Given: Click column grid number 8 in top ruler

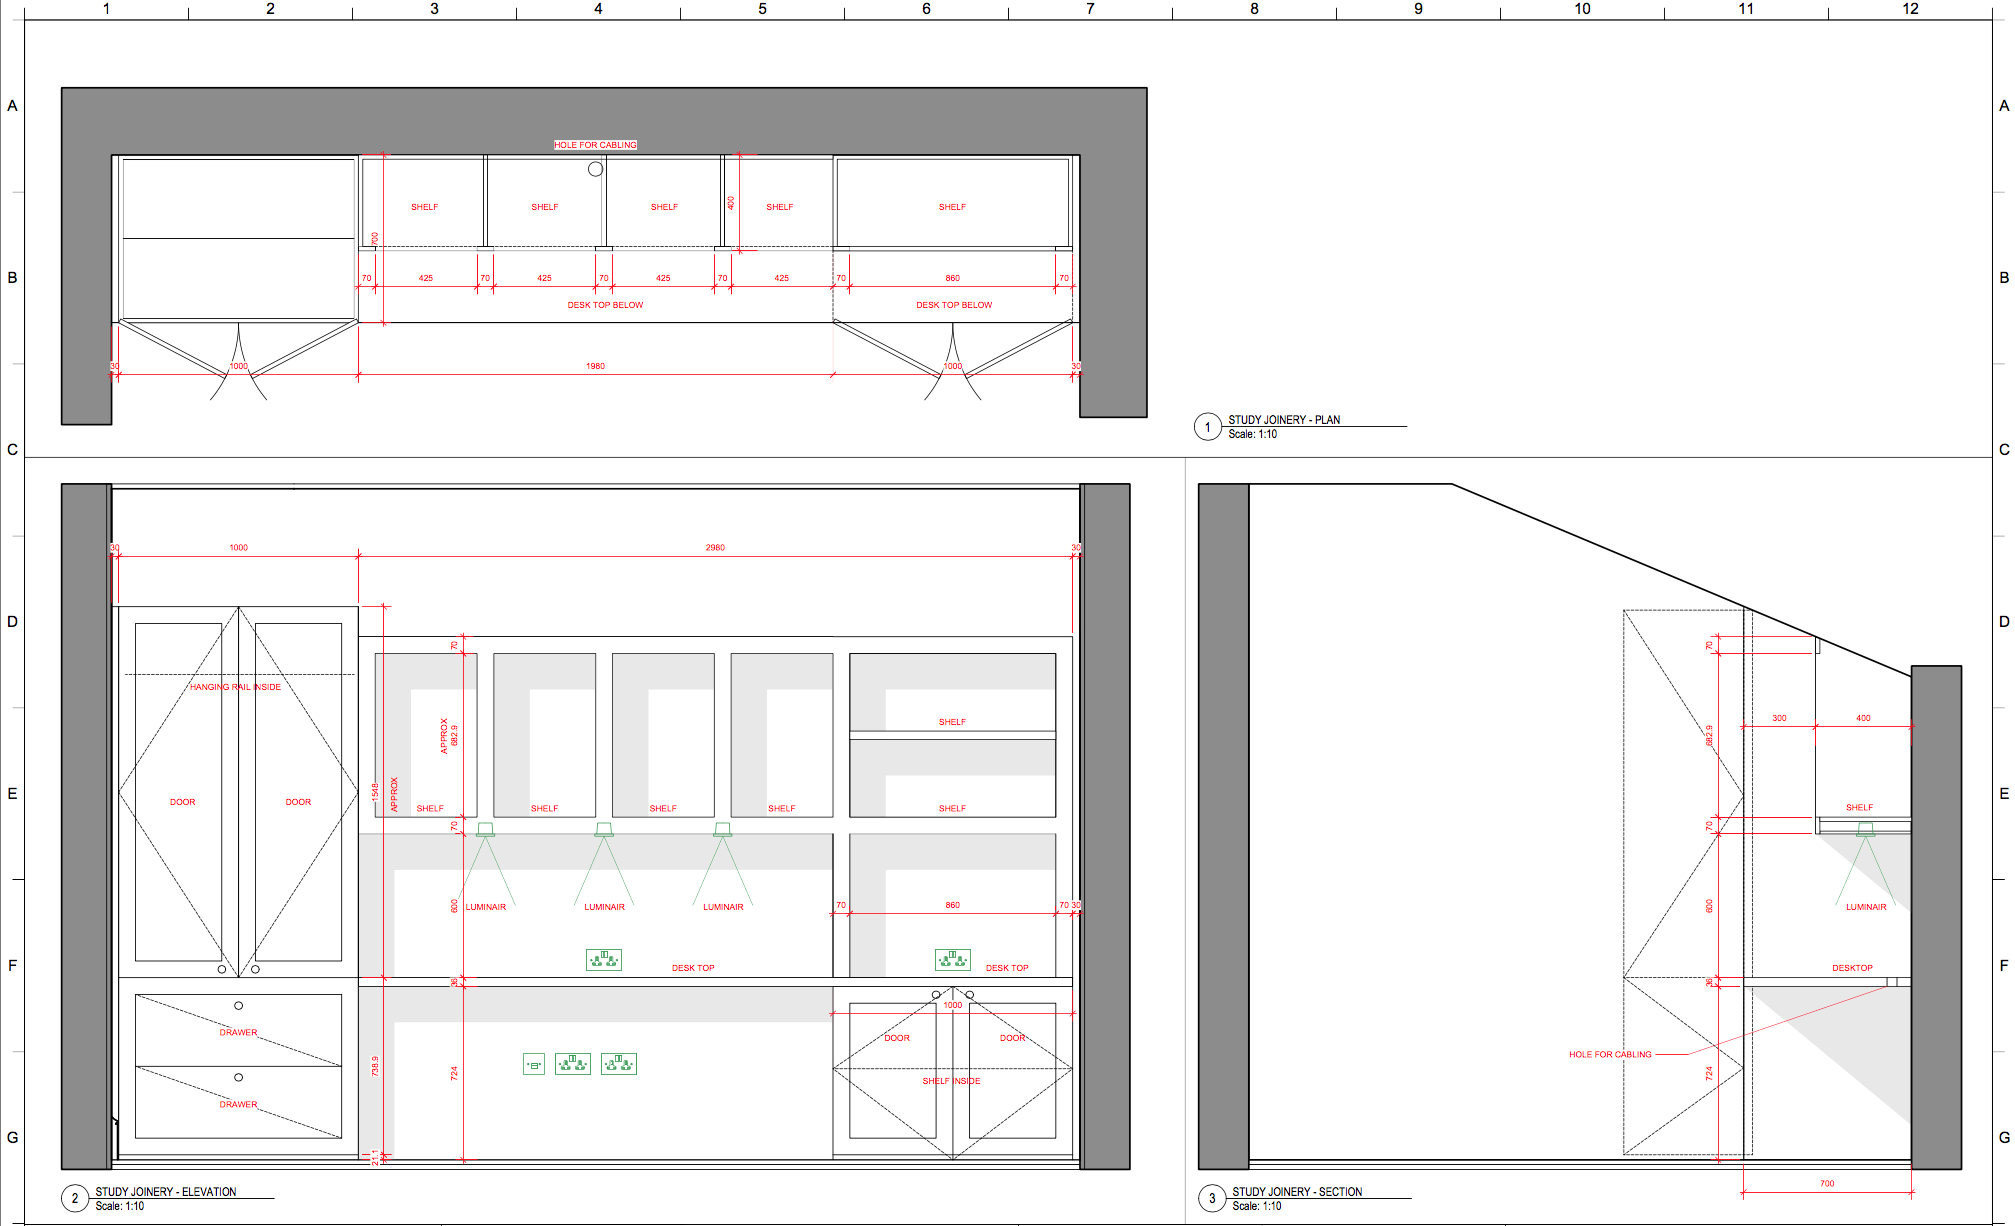Looking at the screenshot, I should point(1254,8).
